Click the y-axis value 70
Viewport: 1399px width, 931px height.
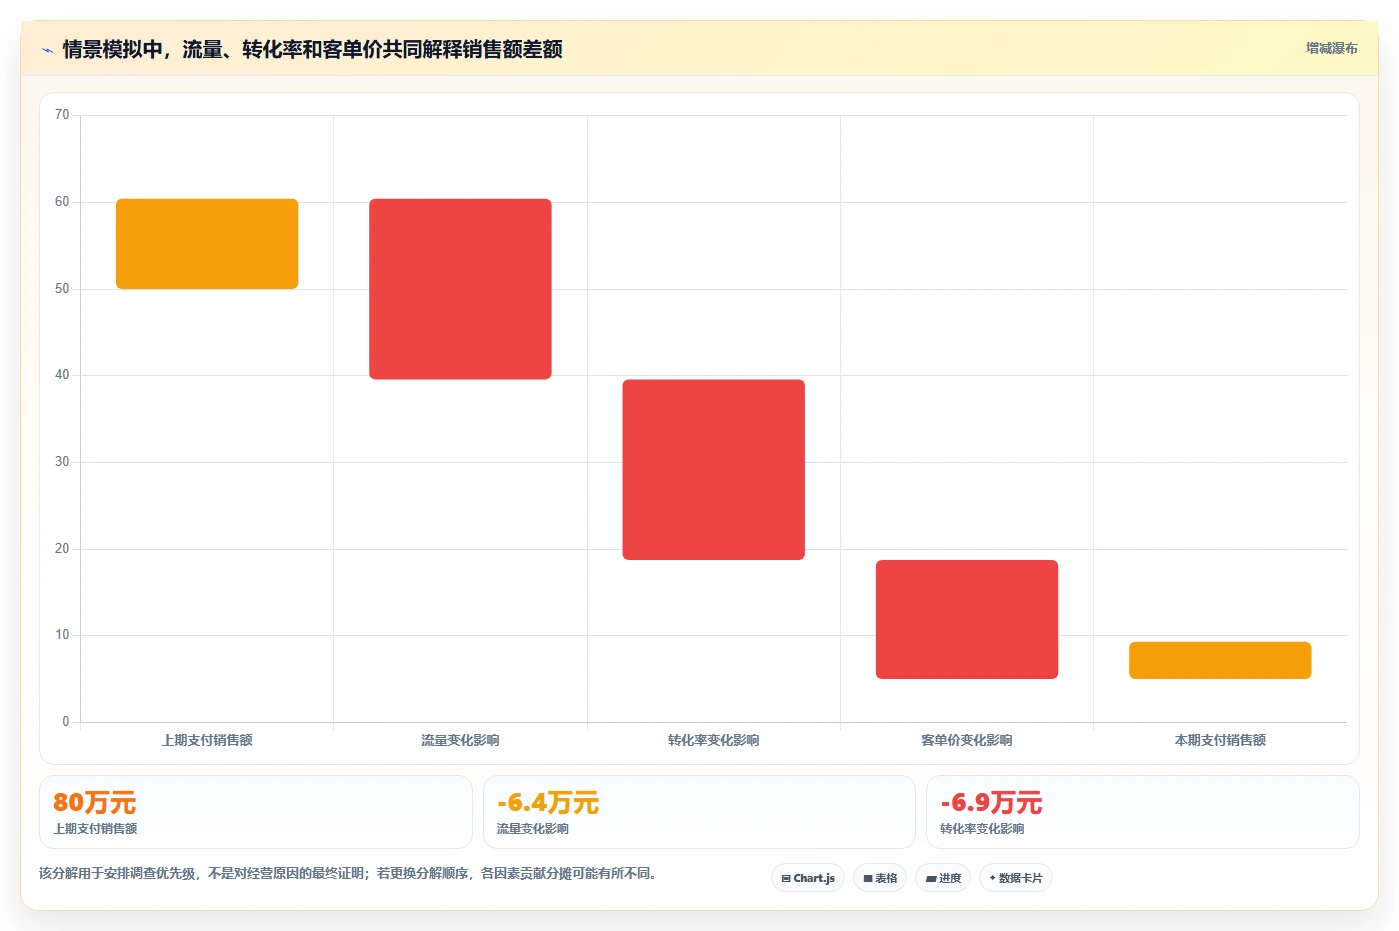(x=62, y=115)
